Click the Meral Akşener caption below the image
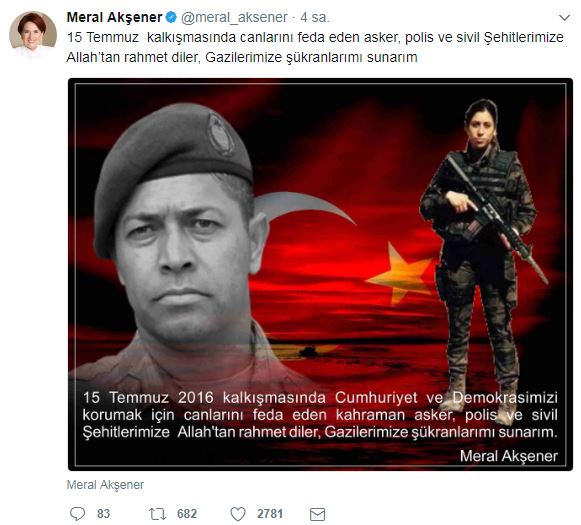The width and height of the screenshot is (581, 525). coord(105,485)
